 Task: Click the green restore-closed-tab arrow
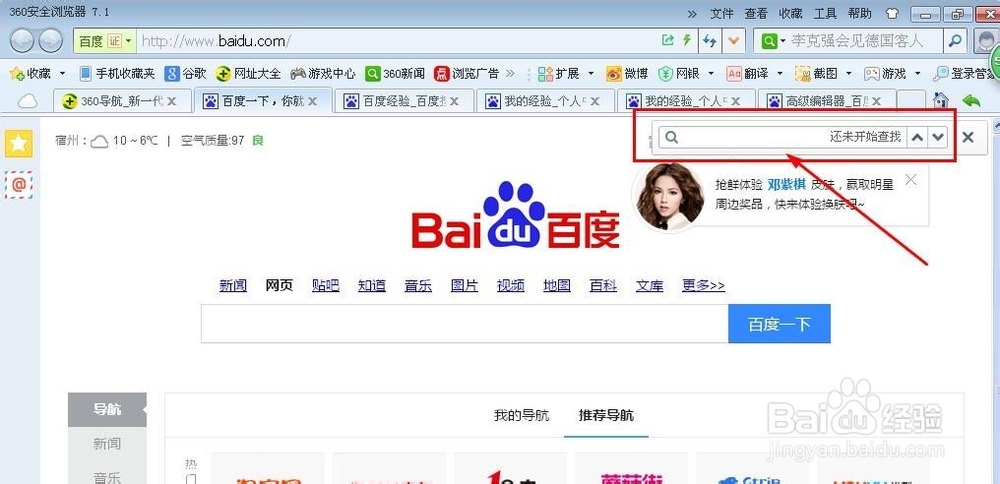[971, 100]
